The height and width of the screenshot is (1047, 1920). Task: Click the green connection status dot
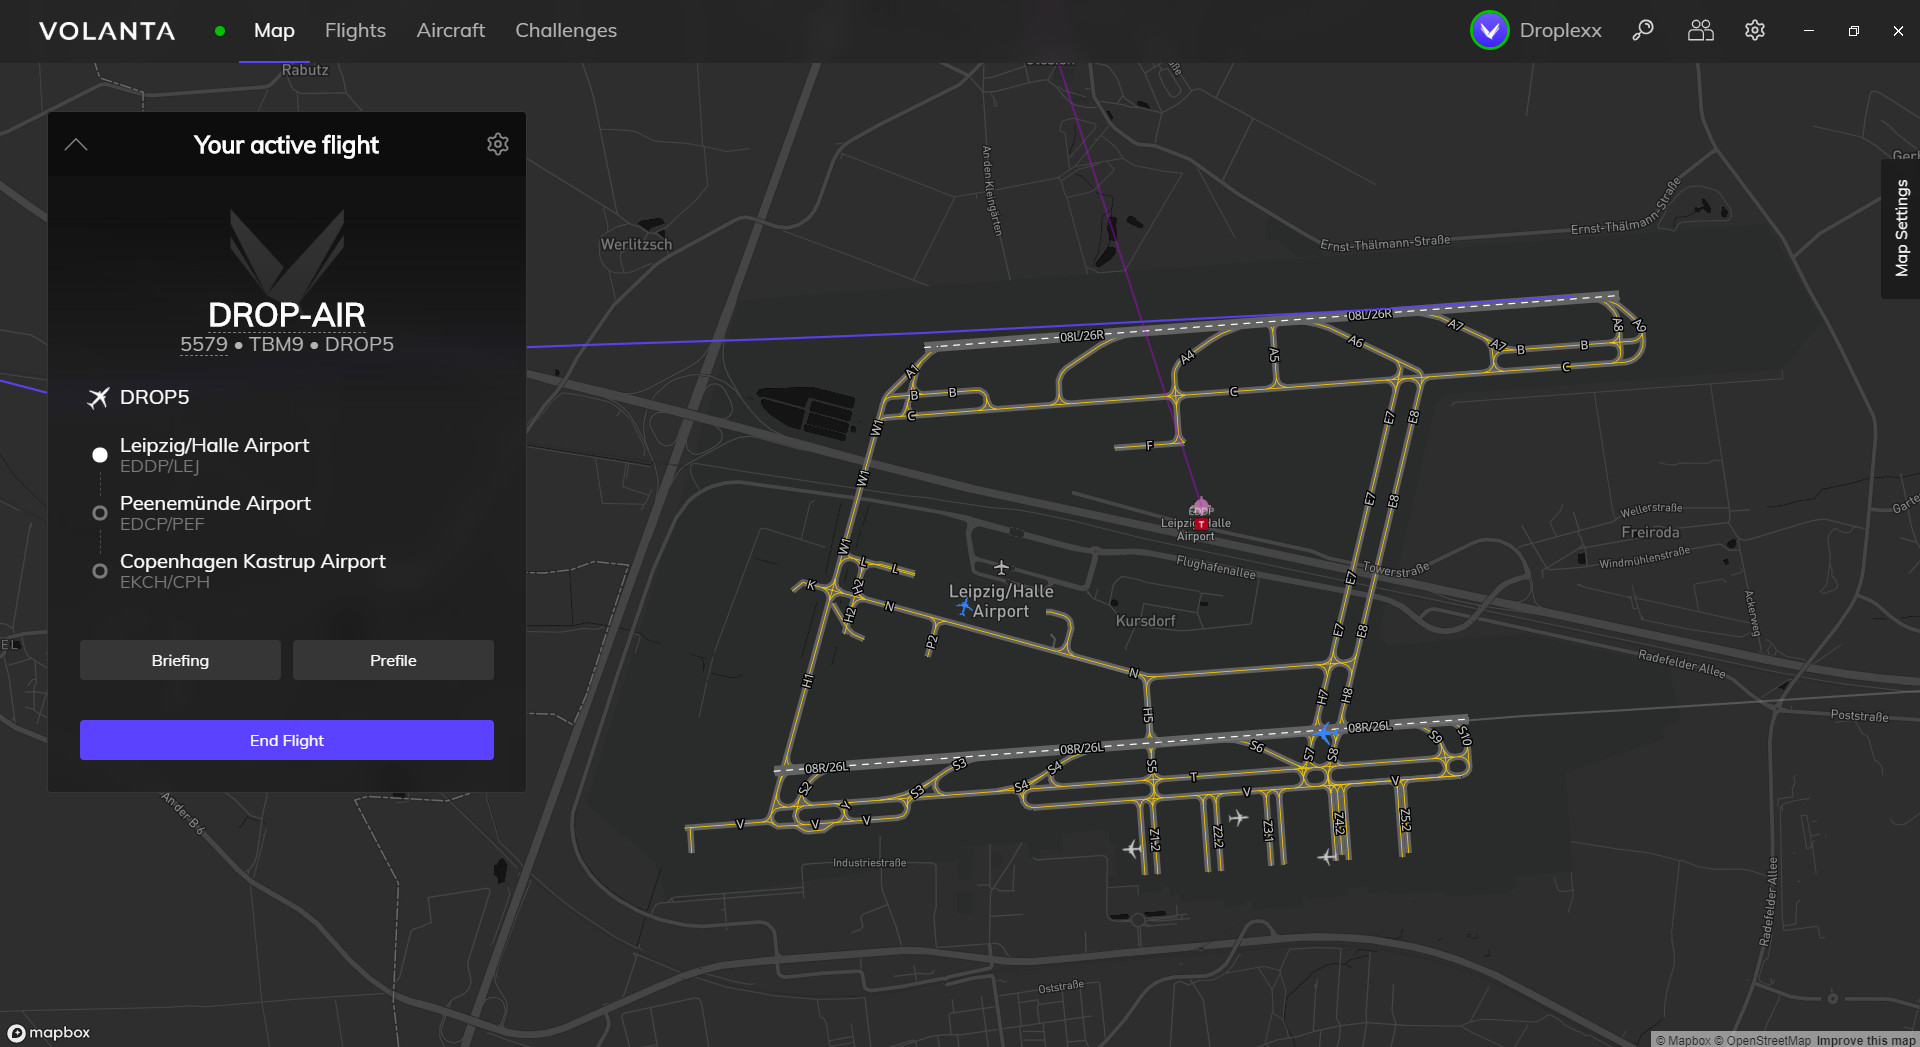pyautogui.click(x=220, y=31)
